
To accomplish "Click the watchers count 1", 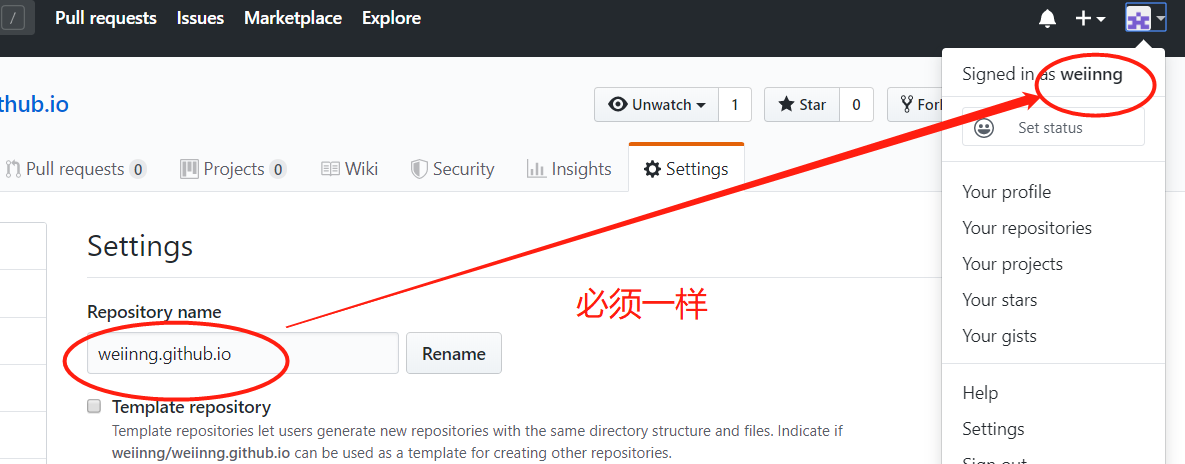I will tap(735, 105).
